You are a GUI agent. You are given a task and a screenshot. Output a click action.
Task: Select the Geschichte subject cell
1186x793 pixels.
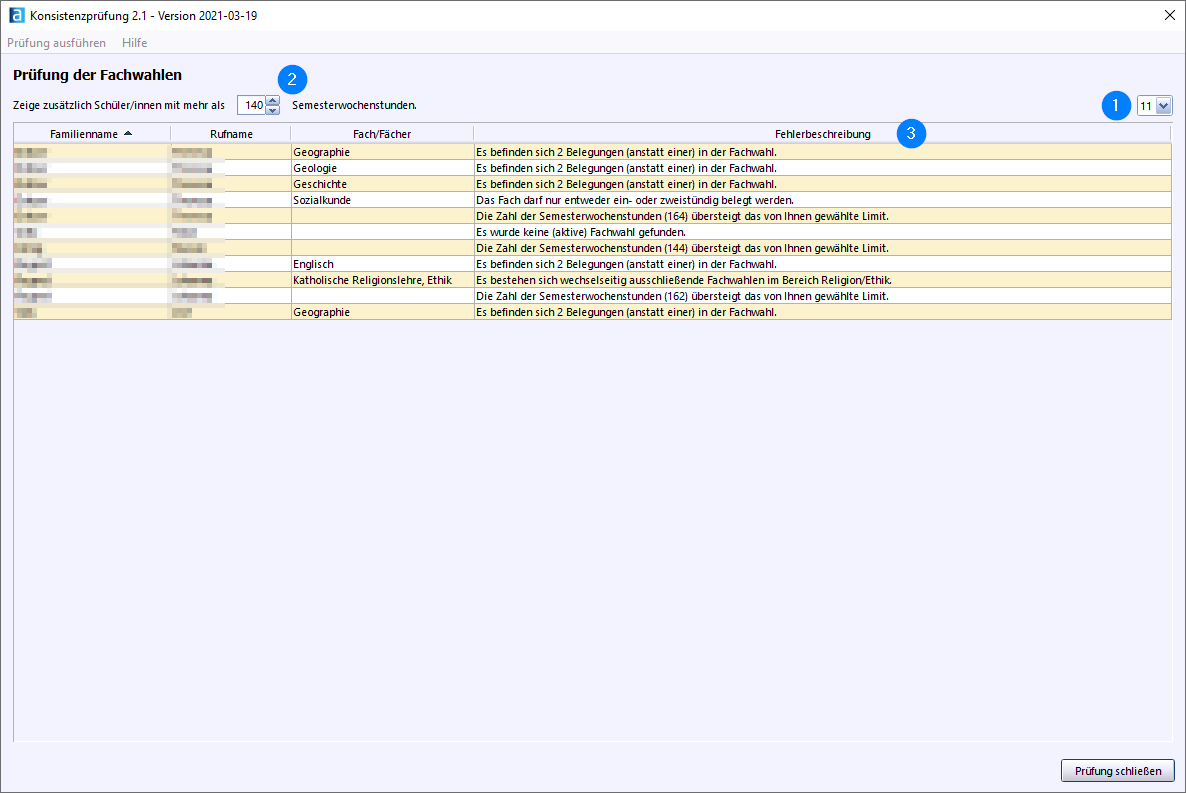coord(382,184)
